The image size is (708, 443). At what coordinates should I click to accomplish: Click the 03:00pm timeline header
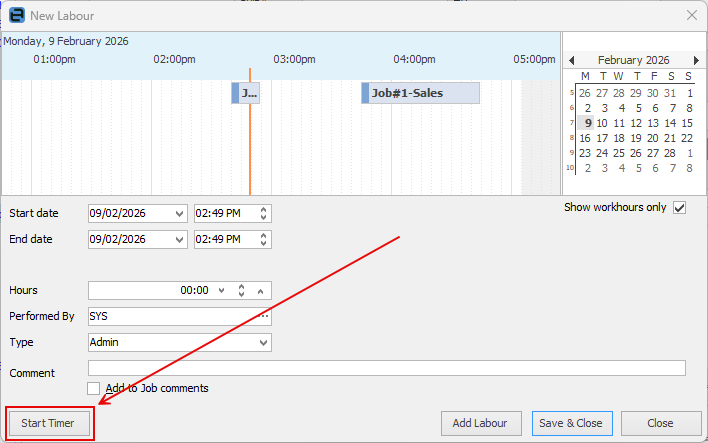point(294,60)
